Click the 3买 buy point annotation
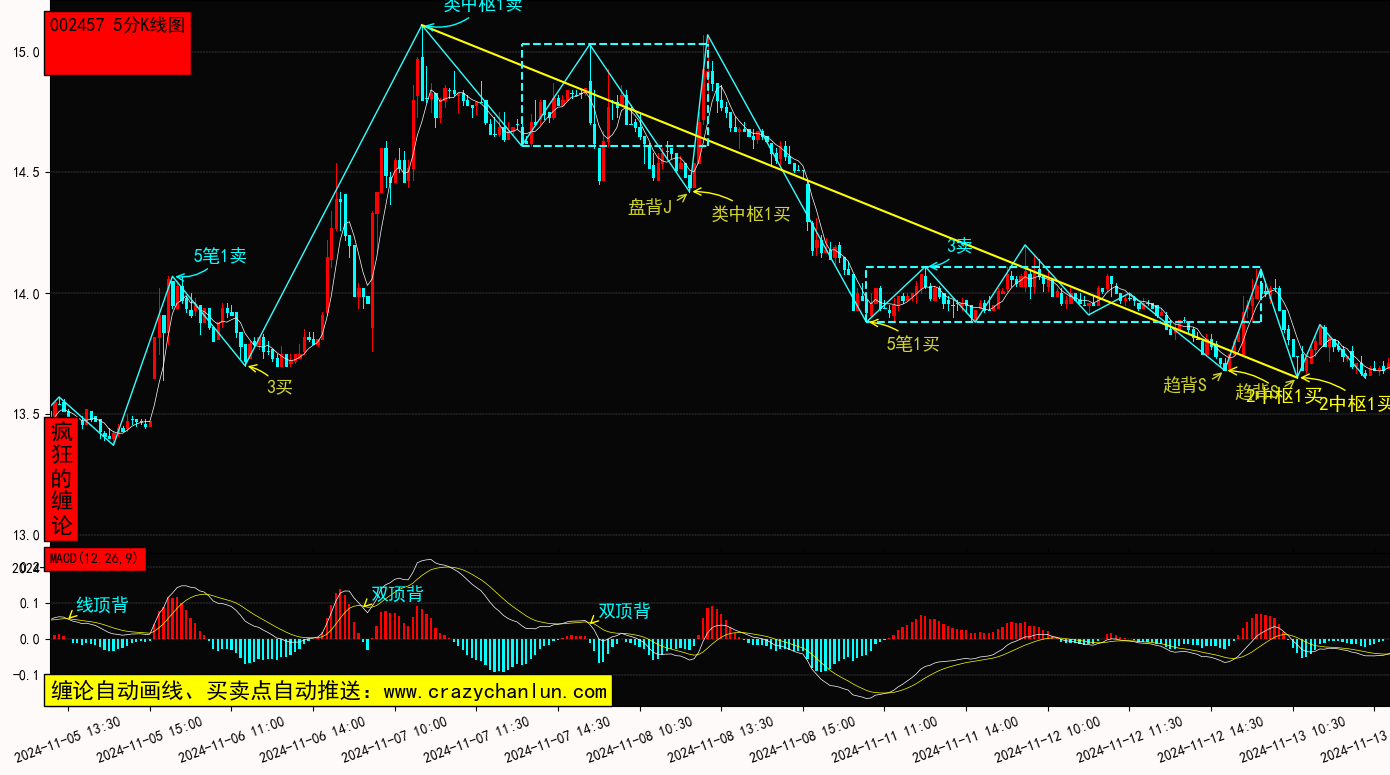The image size is (1390, 775). (279, 387)
